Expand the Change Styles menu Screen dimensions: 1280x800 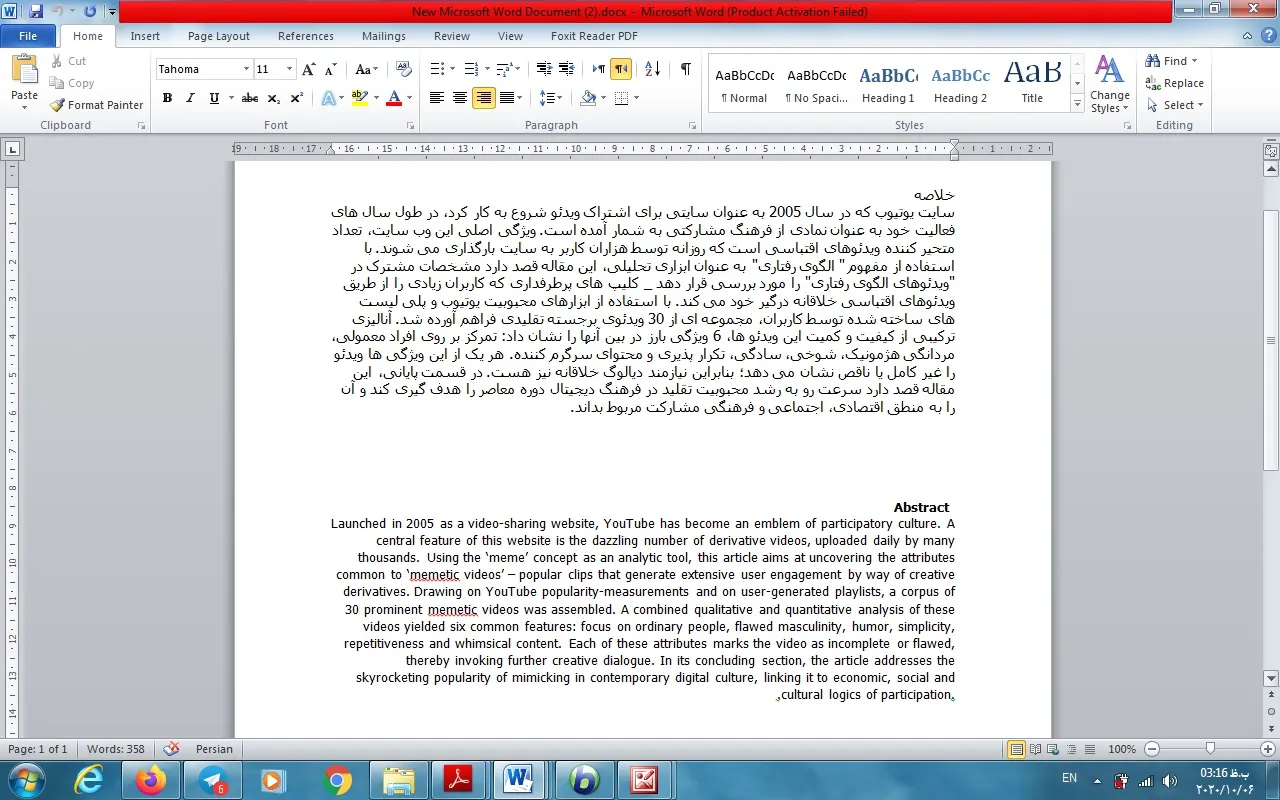pyautogui.click(x=1109, y=84)
